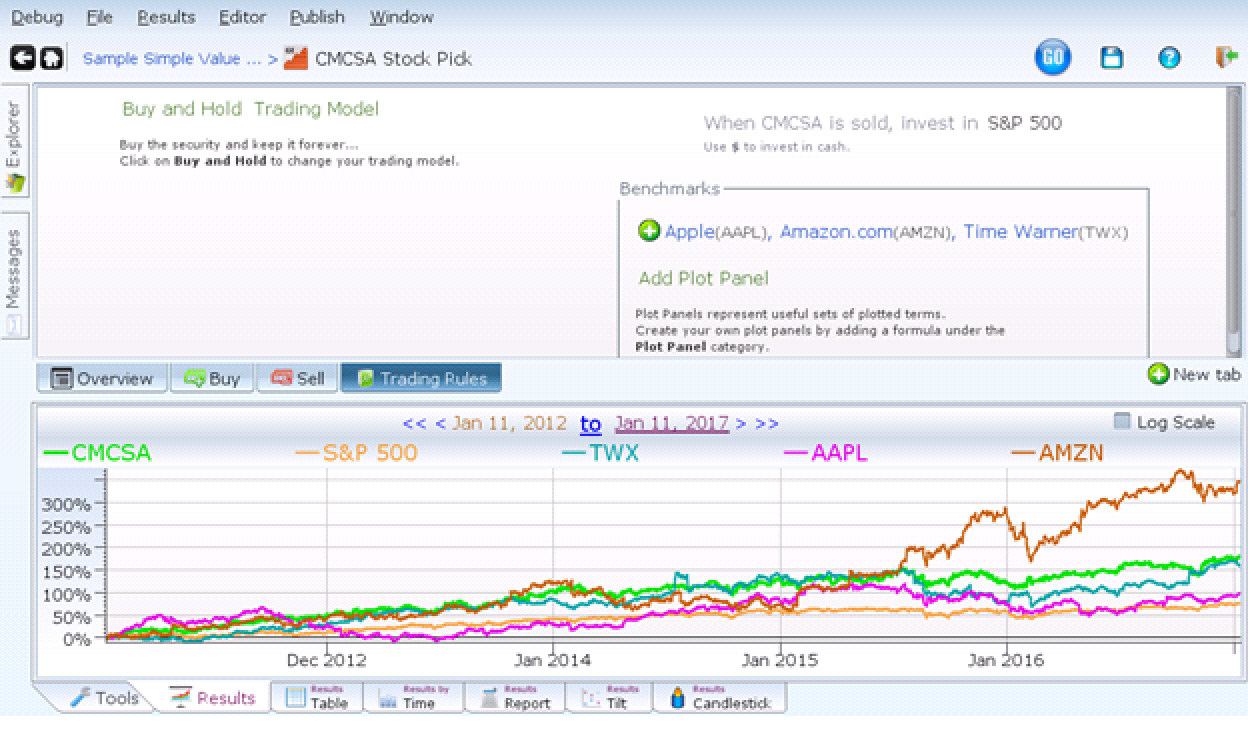Image resolution: width=1248 pixels, height=740 pixels.
Task: Open the Results Report tab
Action: (x=516, y=697)
